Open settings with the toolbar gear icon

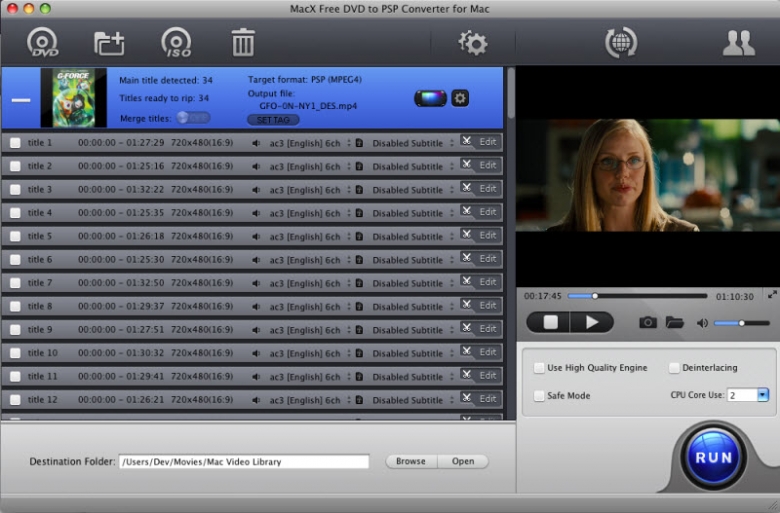coord(472,43)
